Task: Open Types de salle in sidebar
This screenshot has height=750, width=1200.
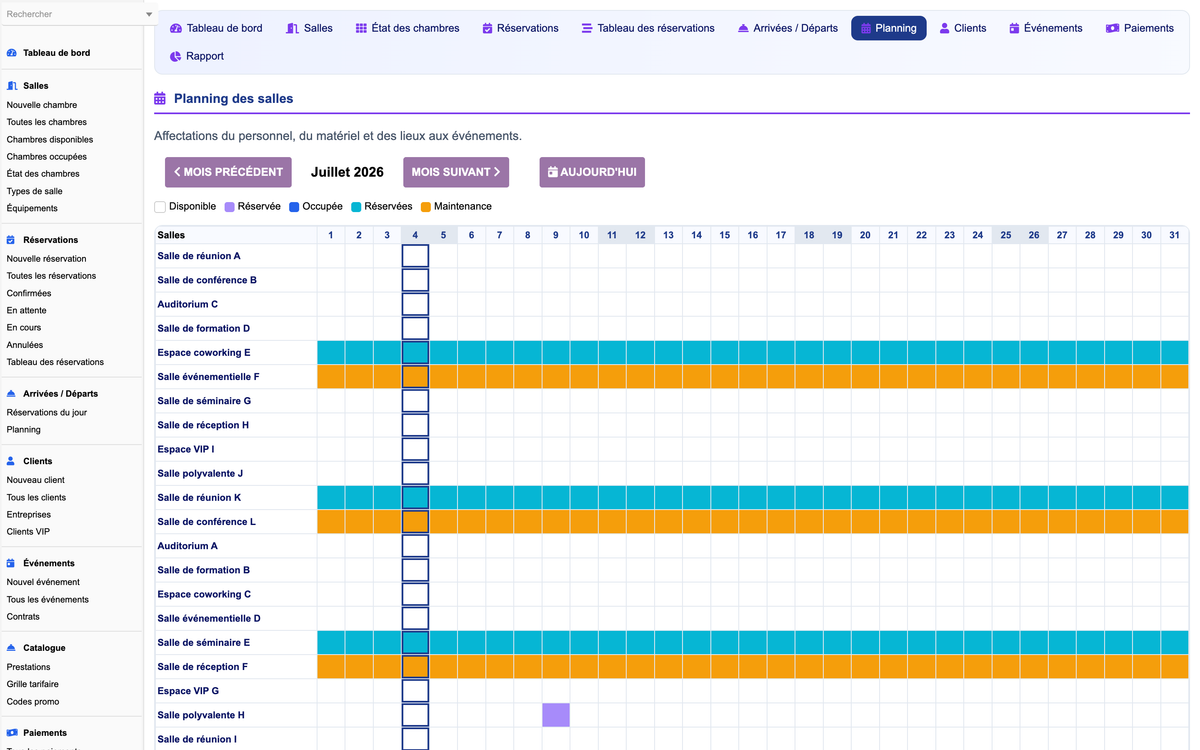Action: click(x=35, y=191)
